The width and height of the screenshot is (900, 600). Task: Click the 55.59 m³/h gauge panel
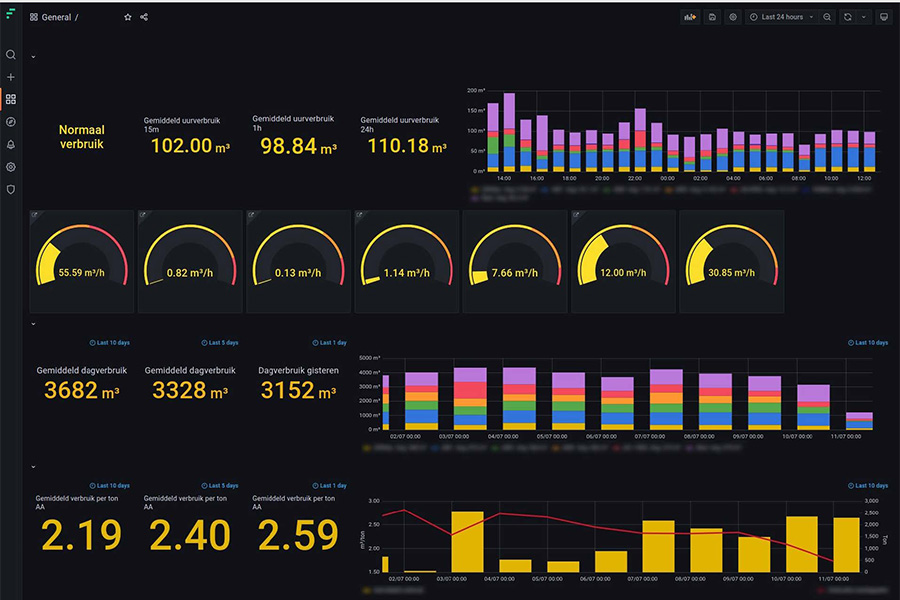(81, 262)
